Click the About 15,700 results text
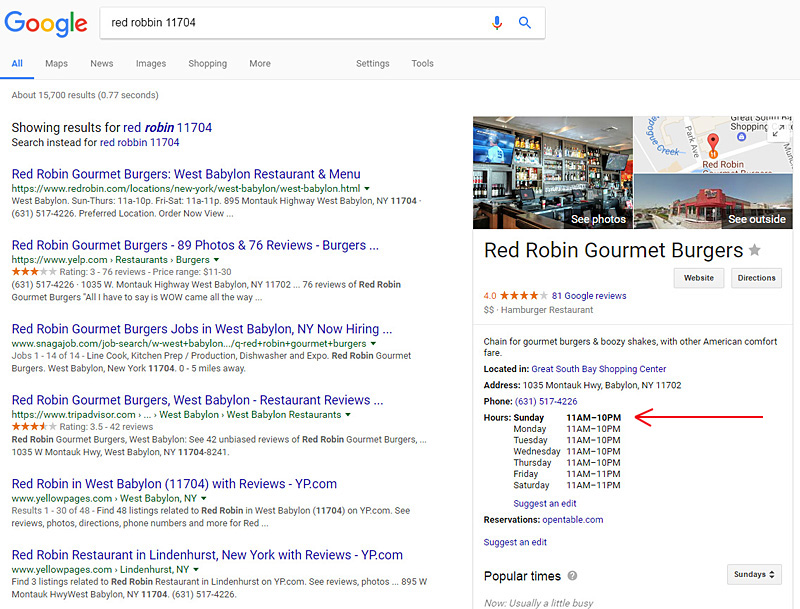Screen dimensions: 800x609 pyautogui.click(x=85, y=95)
